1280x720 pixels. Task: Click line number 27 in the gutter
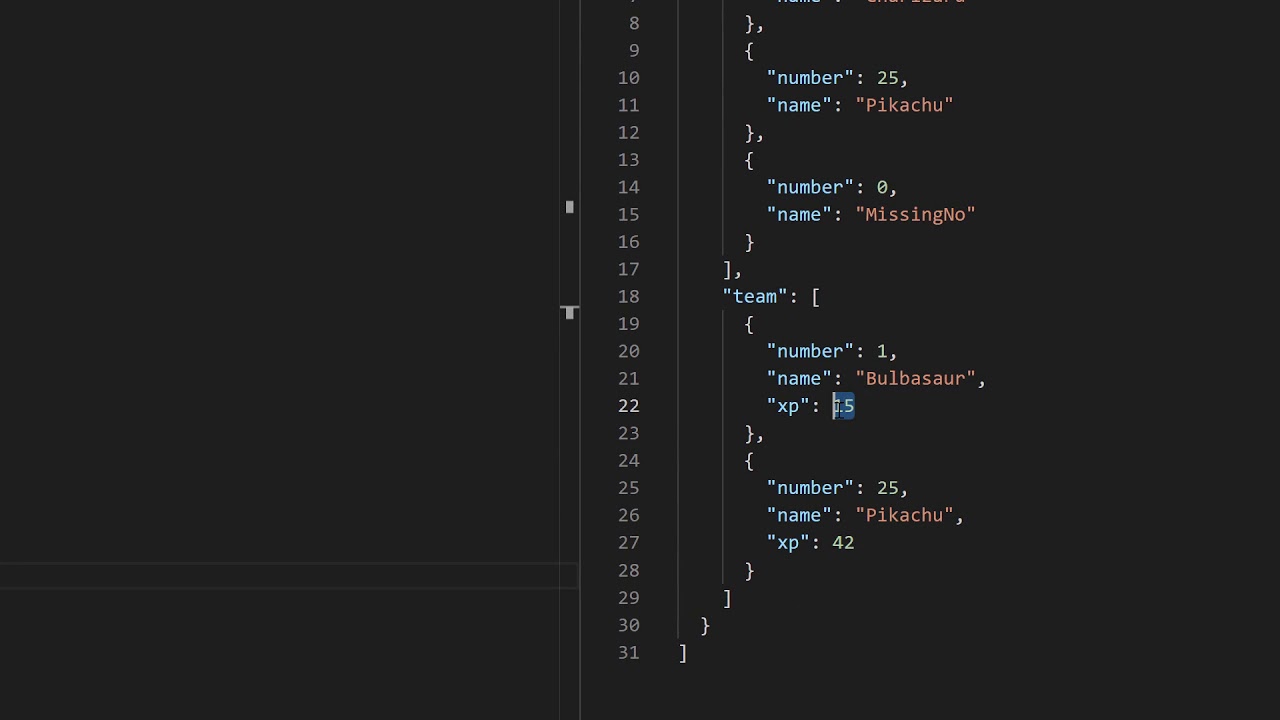click(x=628, y=542)
